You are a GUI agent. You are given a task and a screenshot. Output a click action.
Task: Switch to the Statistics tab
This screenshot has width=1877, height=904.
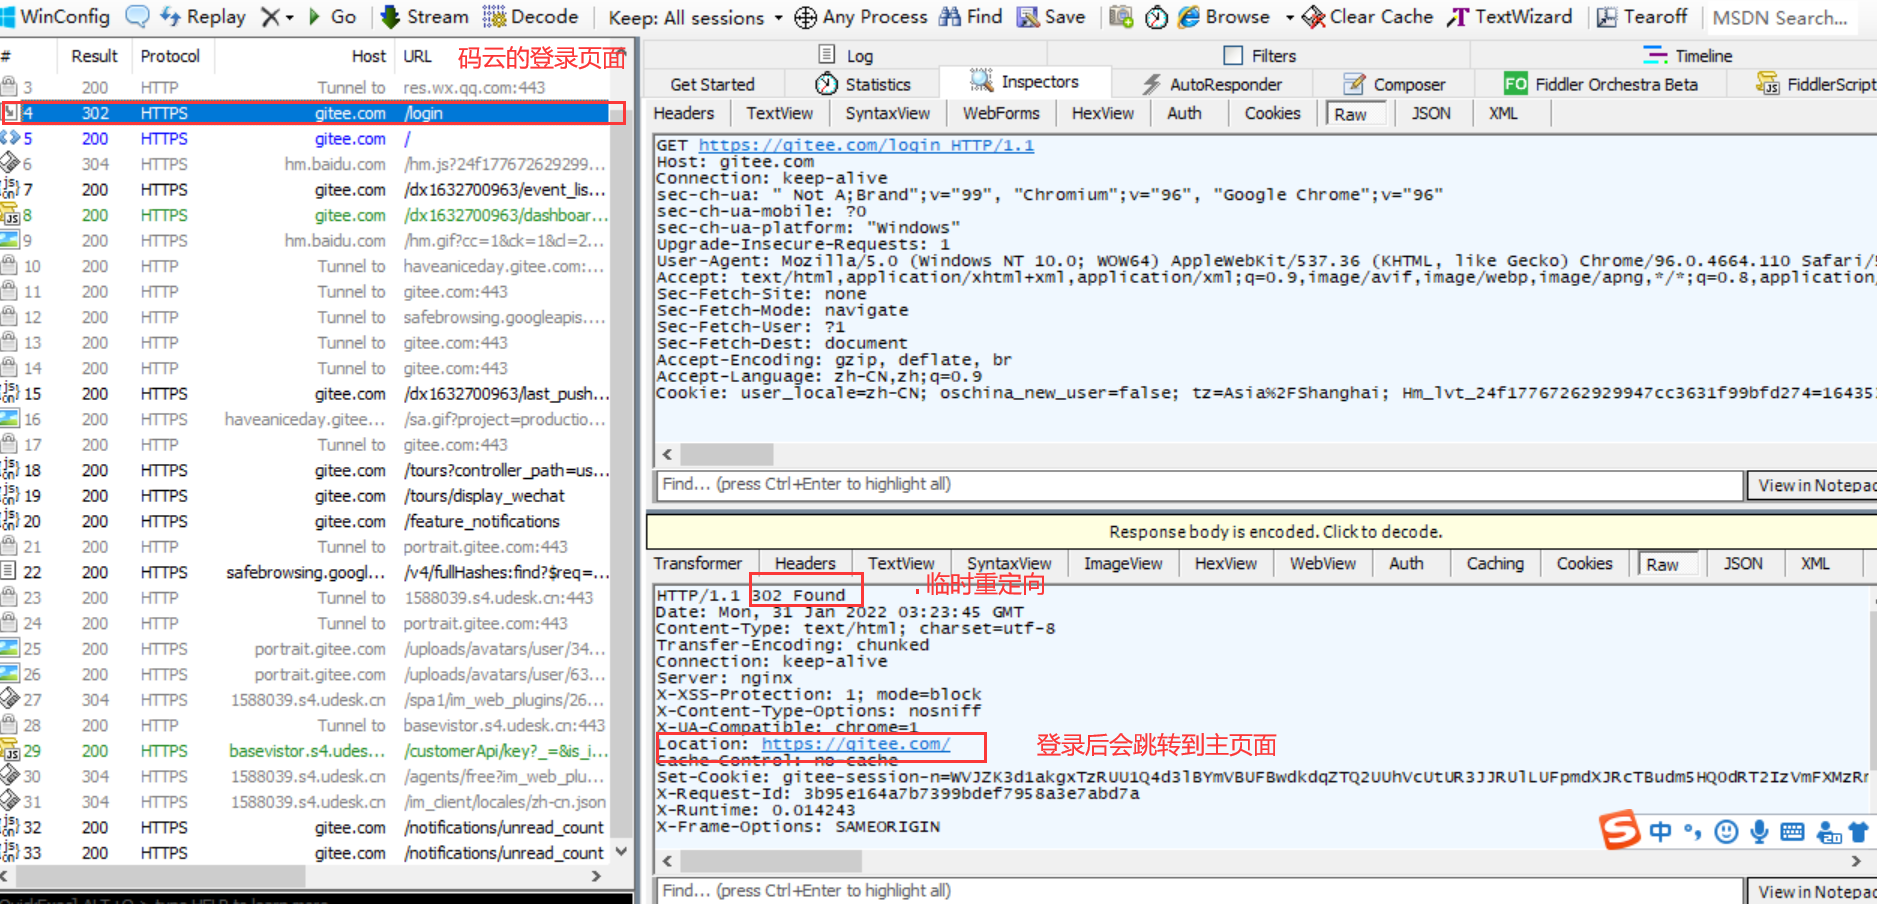[863, 84]
